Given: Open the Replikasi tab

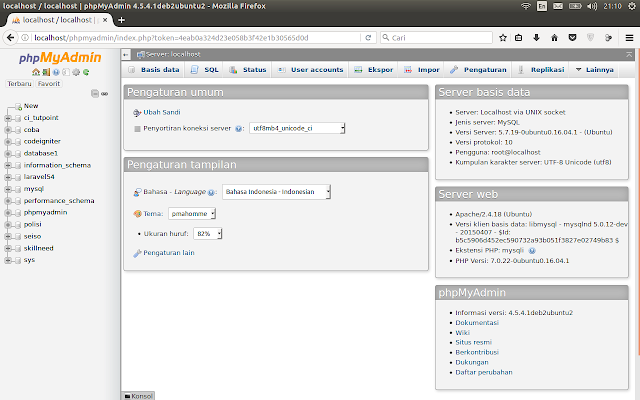Looking at the screenshot, I should (541, 70).
